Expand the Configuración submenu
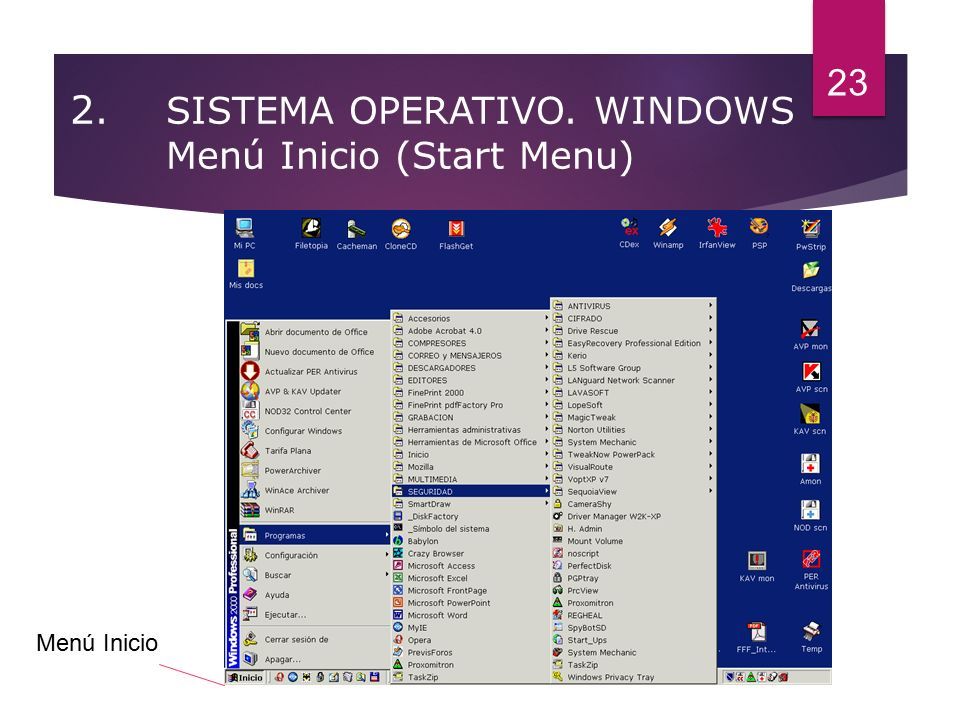960x720 pixels. tap(315, 555)
